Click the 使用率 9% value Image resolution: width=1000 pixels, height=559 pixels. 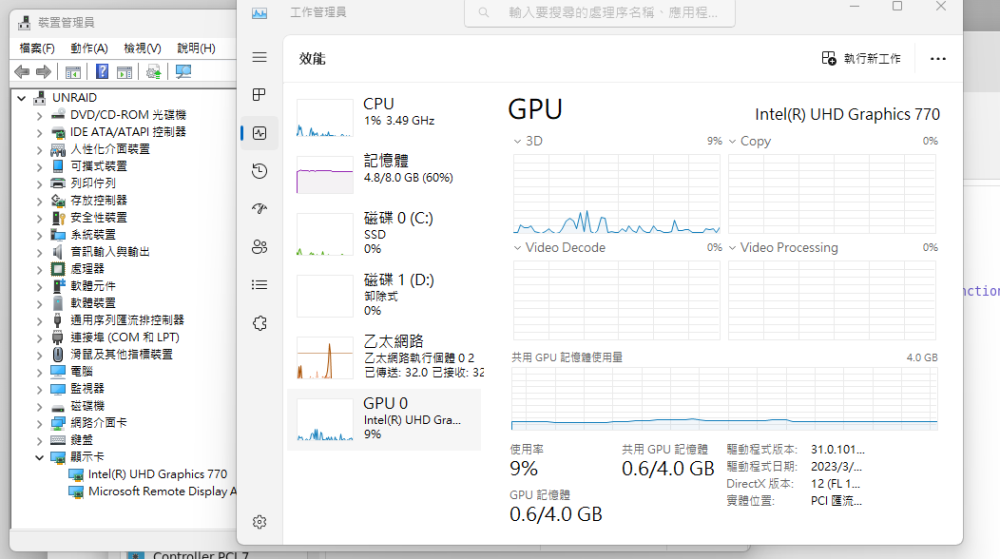point(524,468)
